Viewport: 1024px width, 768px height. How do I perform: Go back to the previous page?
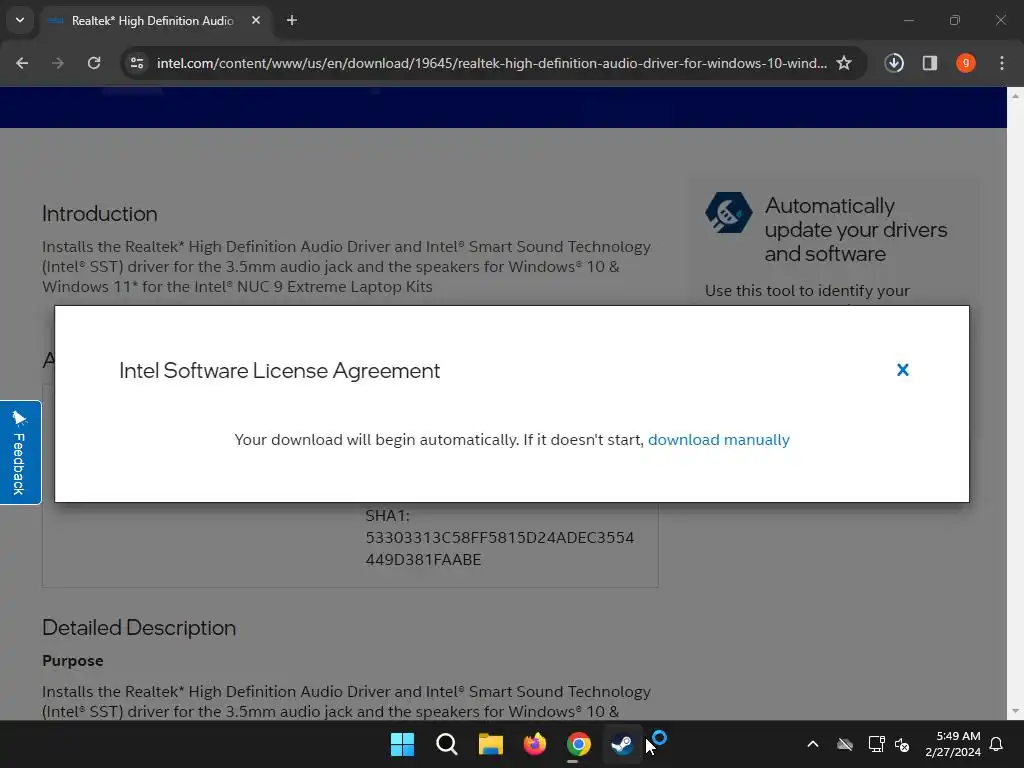pyautogui.click(x=22, y=63)
